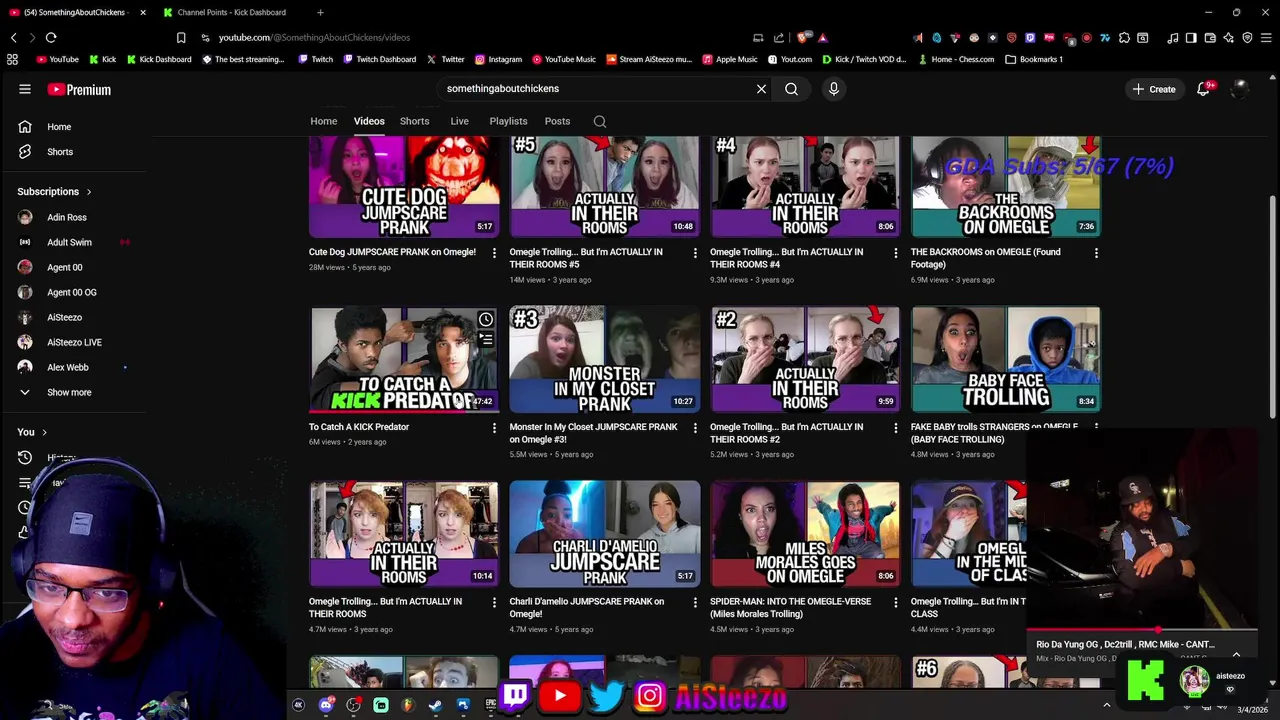Viewport: 1280px width, 720px height.
Task: Open the Miles Morales Goes On Omegle thumbnail
Action: click(805, 534)
